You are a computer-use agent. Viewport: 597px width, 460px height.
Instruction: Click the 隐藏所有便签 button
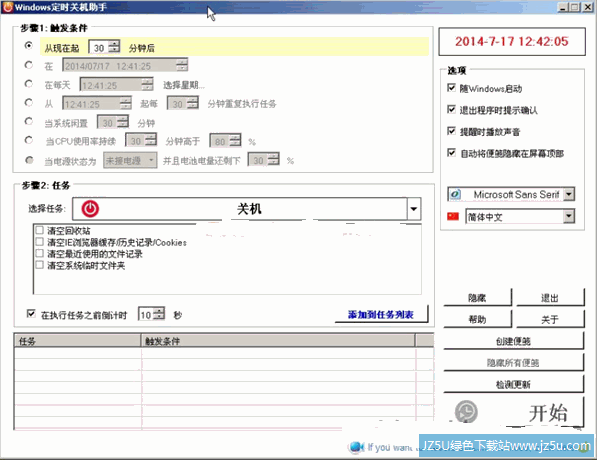(x=513, y=363)
